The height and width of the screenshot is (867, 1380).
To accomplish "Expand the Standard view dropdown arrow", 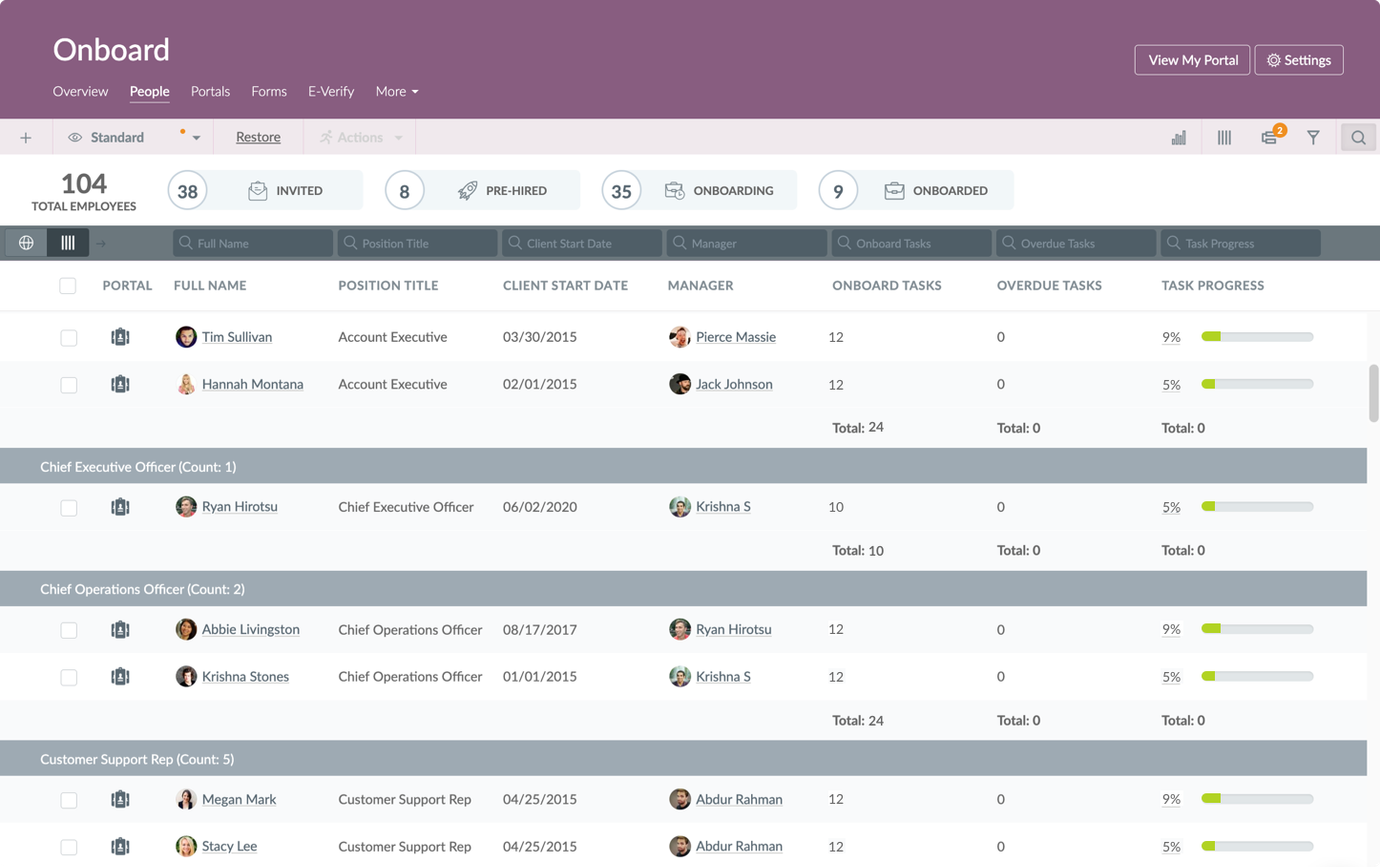I will point(196,138).
